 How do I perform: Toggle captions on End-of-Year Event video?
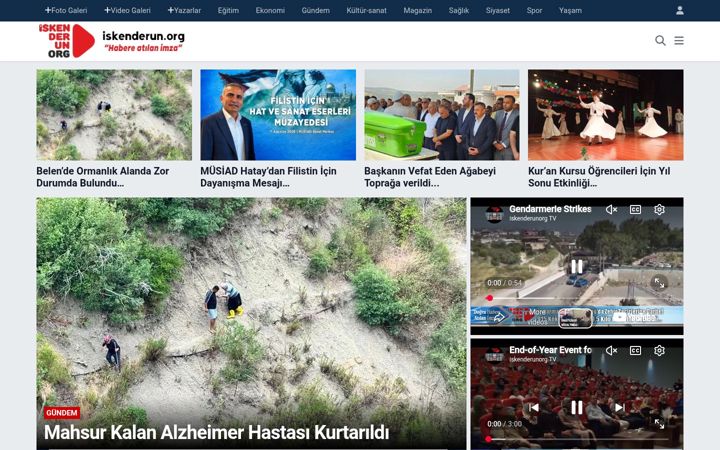click(x=635, y=350)
